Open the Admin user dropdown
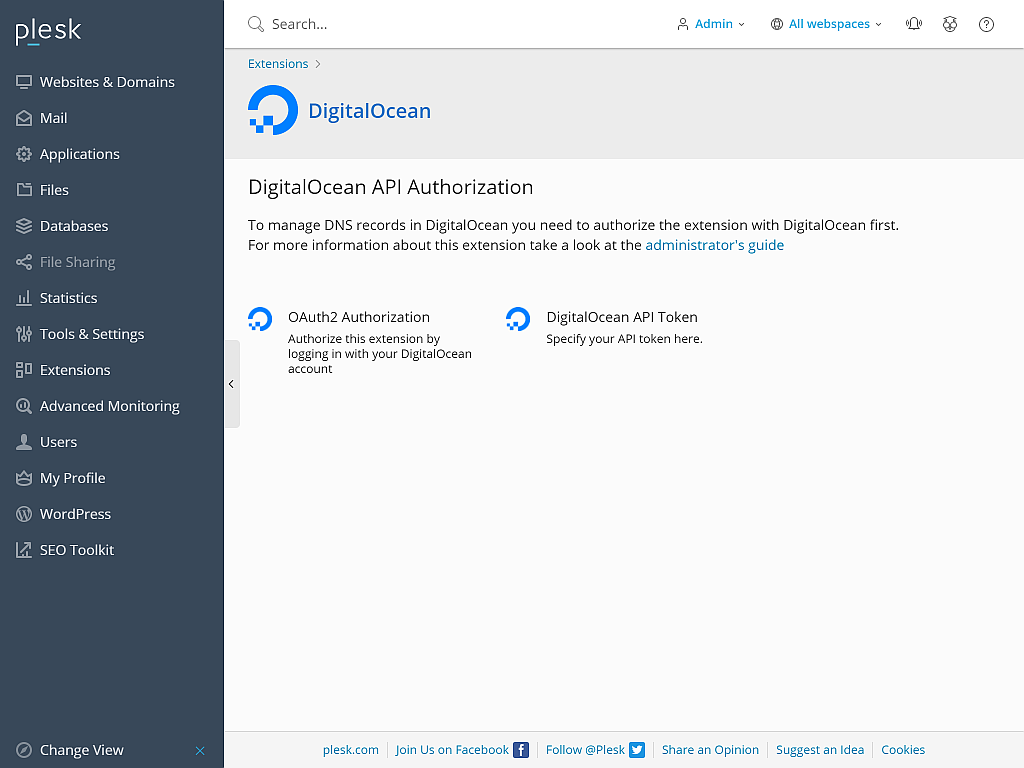1024x768 pixels. click(711, 24)
